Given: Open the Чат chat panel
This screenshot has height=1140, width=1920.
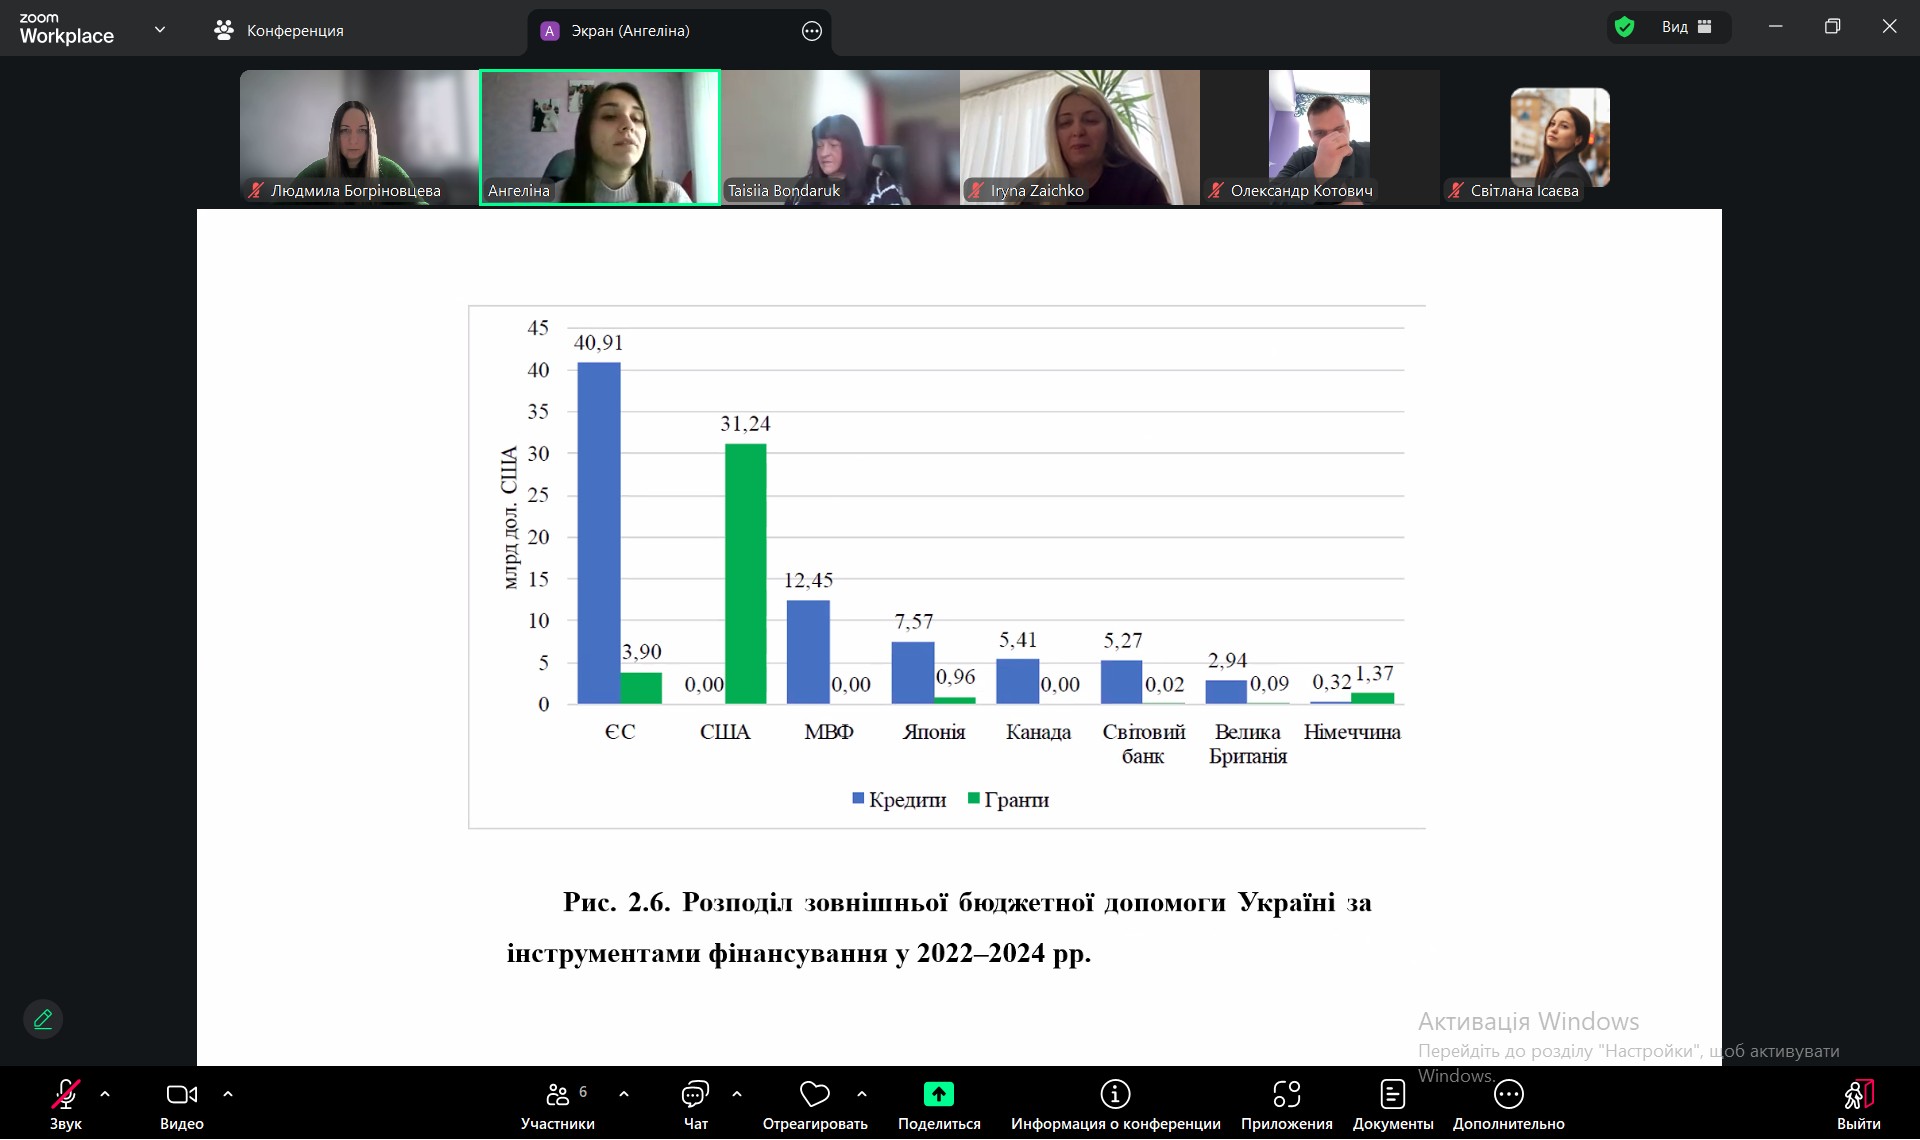Looking at the screenshot, I should (x=695, y=1095).
